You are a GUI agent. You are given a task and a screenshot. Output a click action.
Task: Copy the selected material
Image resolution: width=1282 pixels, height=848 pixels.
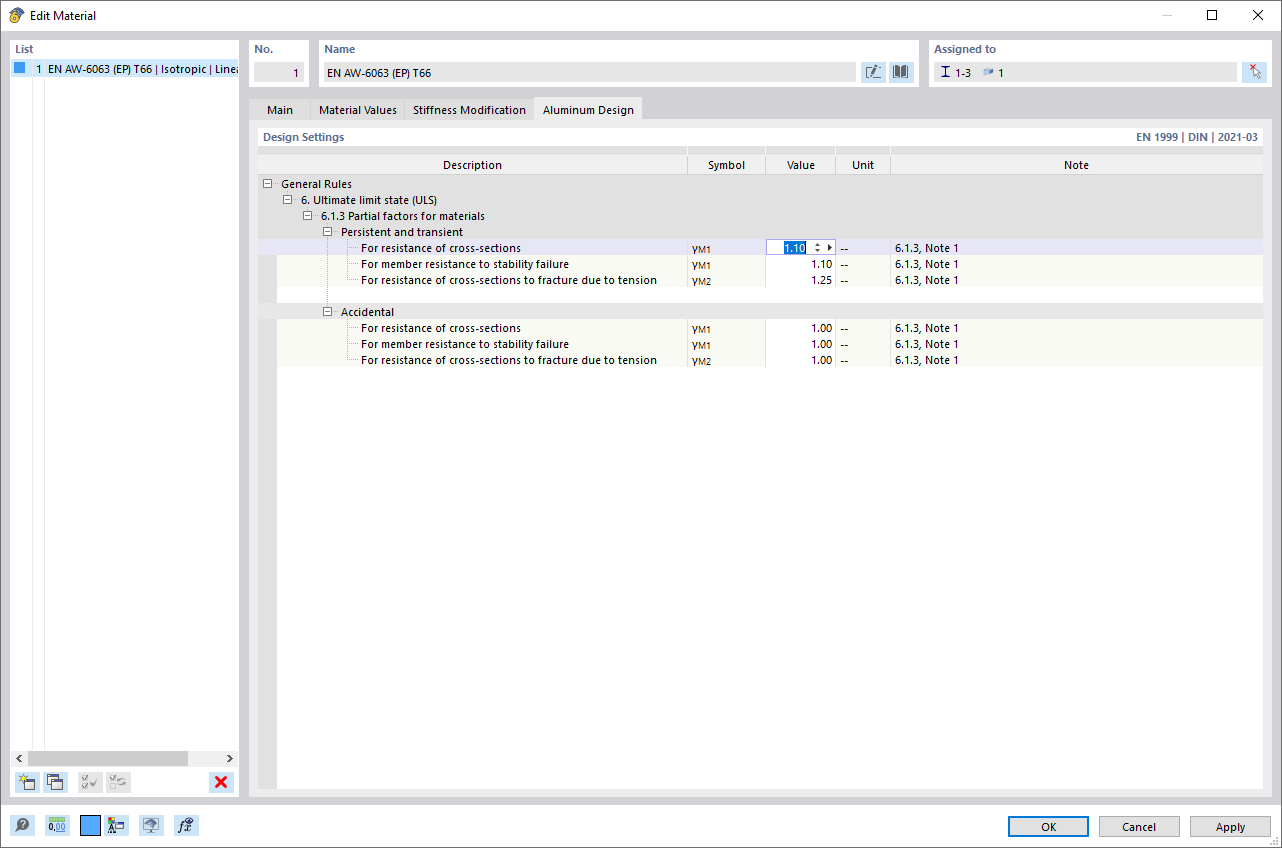56,782
